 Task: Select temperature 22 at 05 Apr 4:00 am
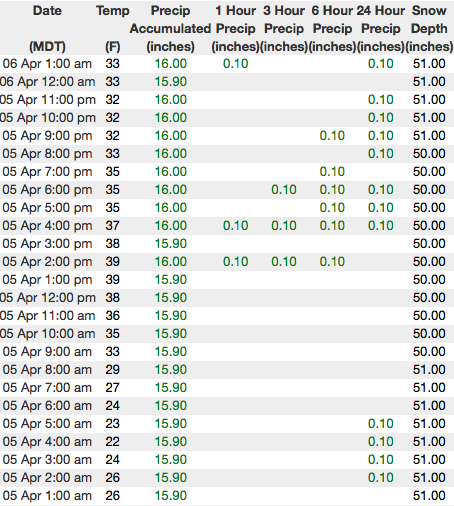pos(113,442)
